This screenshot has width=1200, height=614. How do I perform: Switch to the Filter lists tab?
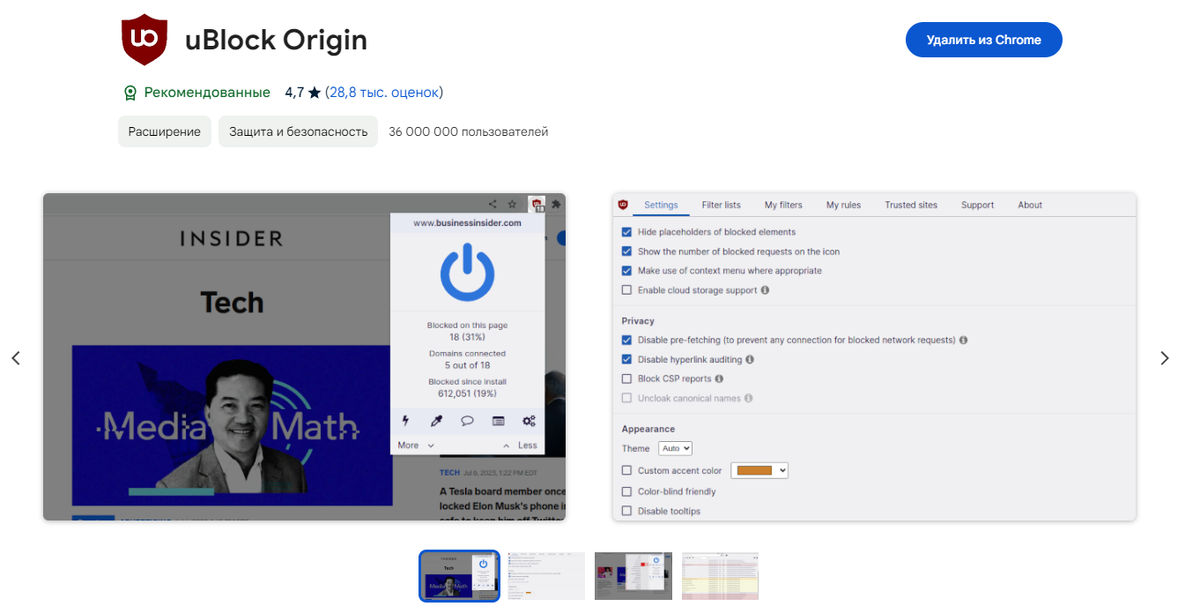(x=721, y=205)
